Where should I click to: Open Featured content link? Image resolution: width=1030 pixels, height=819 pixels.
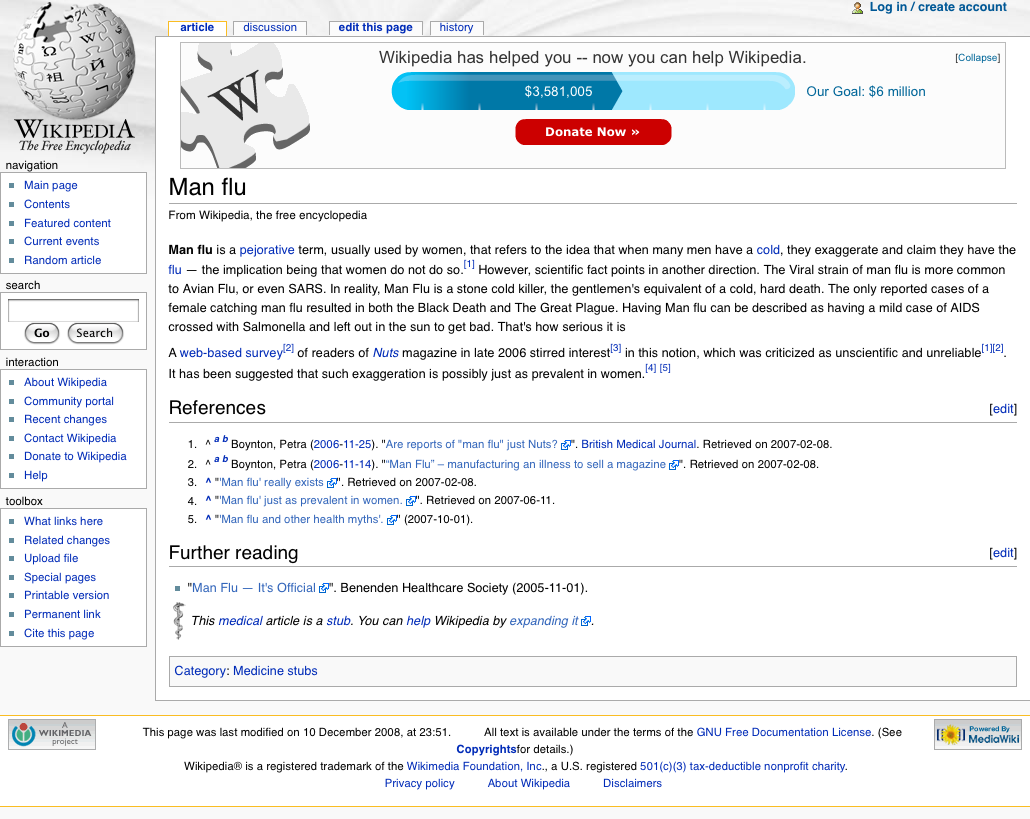tap(68, 223)
